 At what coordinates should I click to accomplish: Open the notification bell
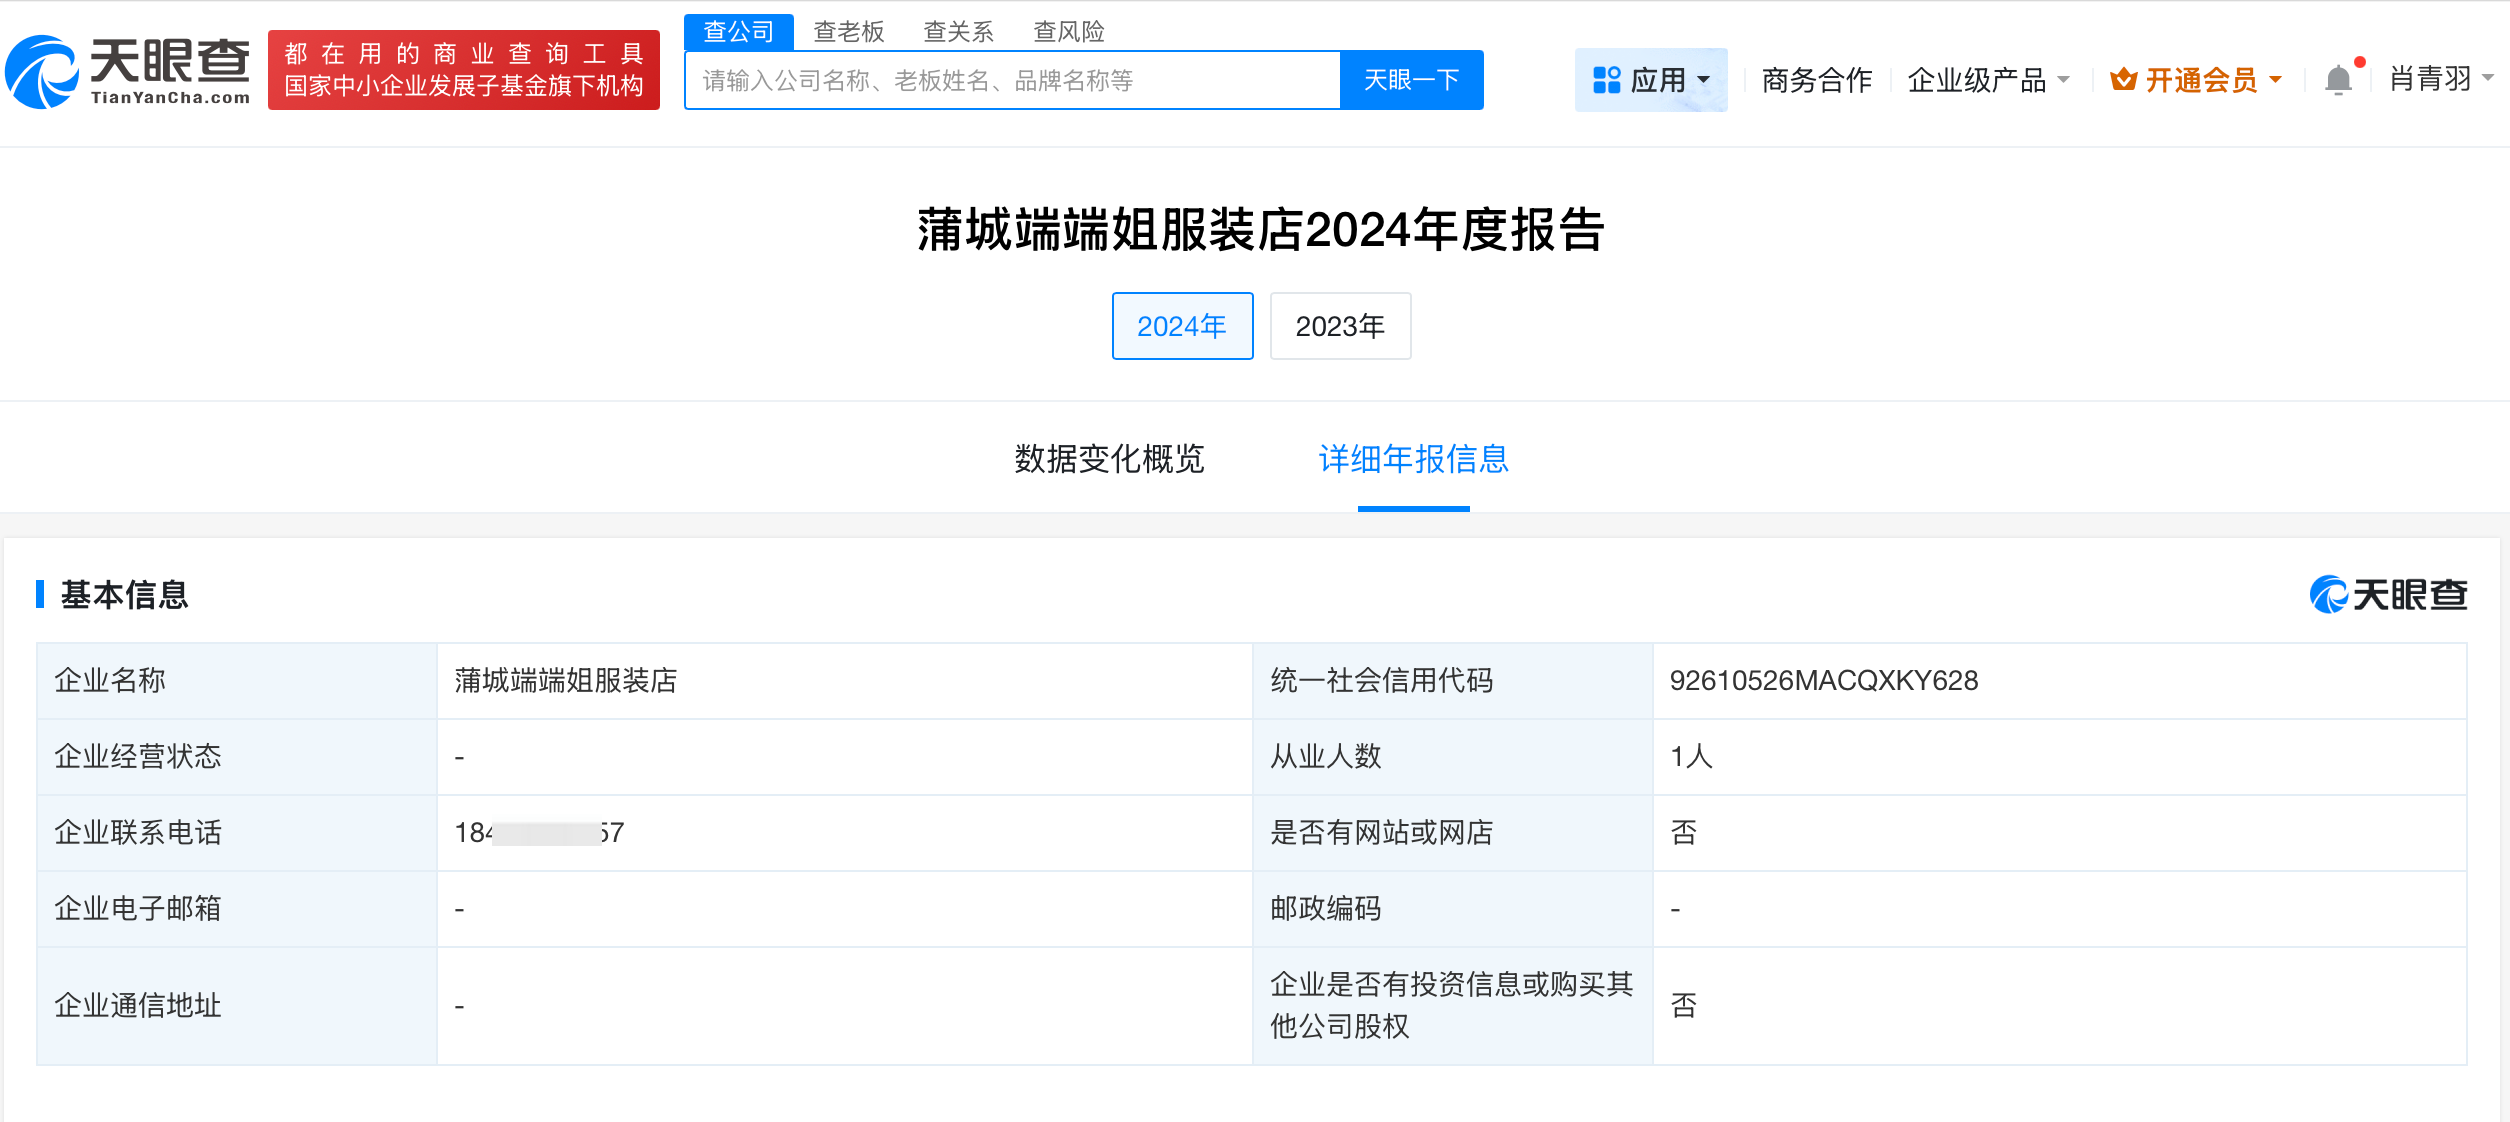point(2337,80)
